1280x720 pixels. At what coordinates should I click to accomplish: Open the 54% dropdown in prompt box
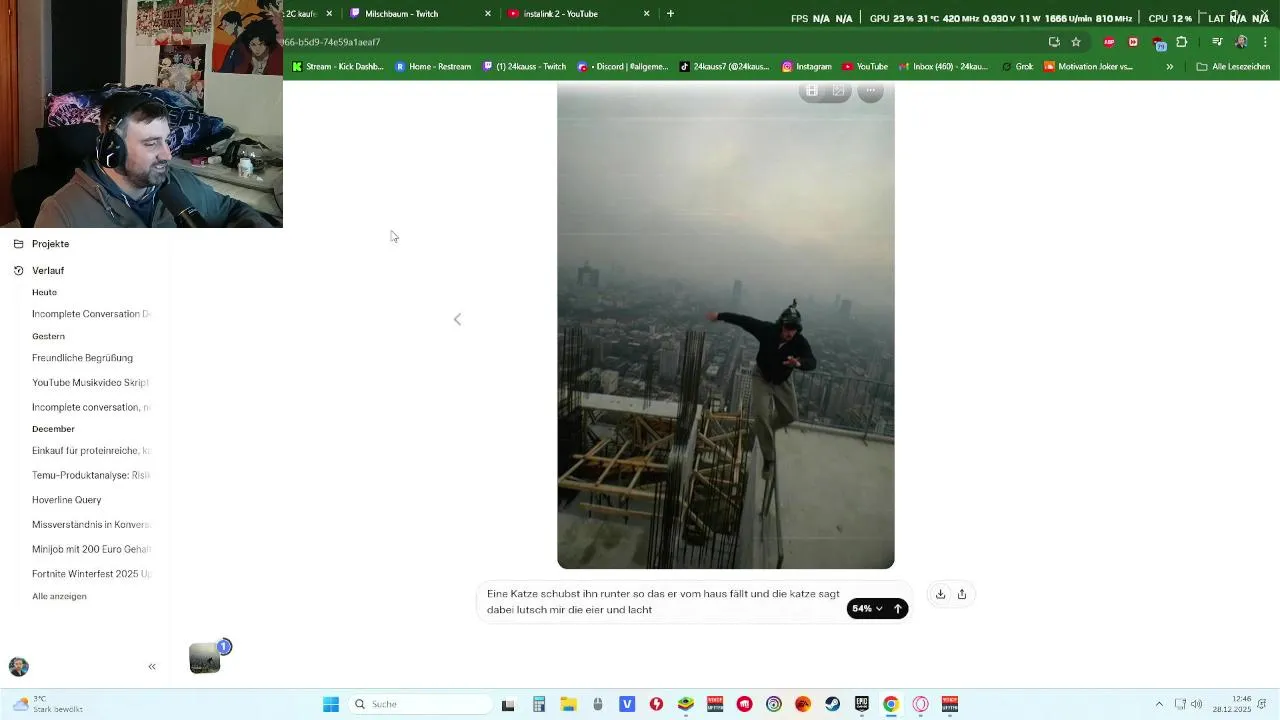[867, 609]
